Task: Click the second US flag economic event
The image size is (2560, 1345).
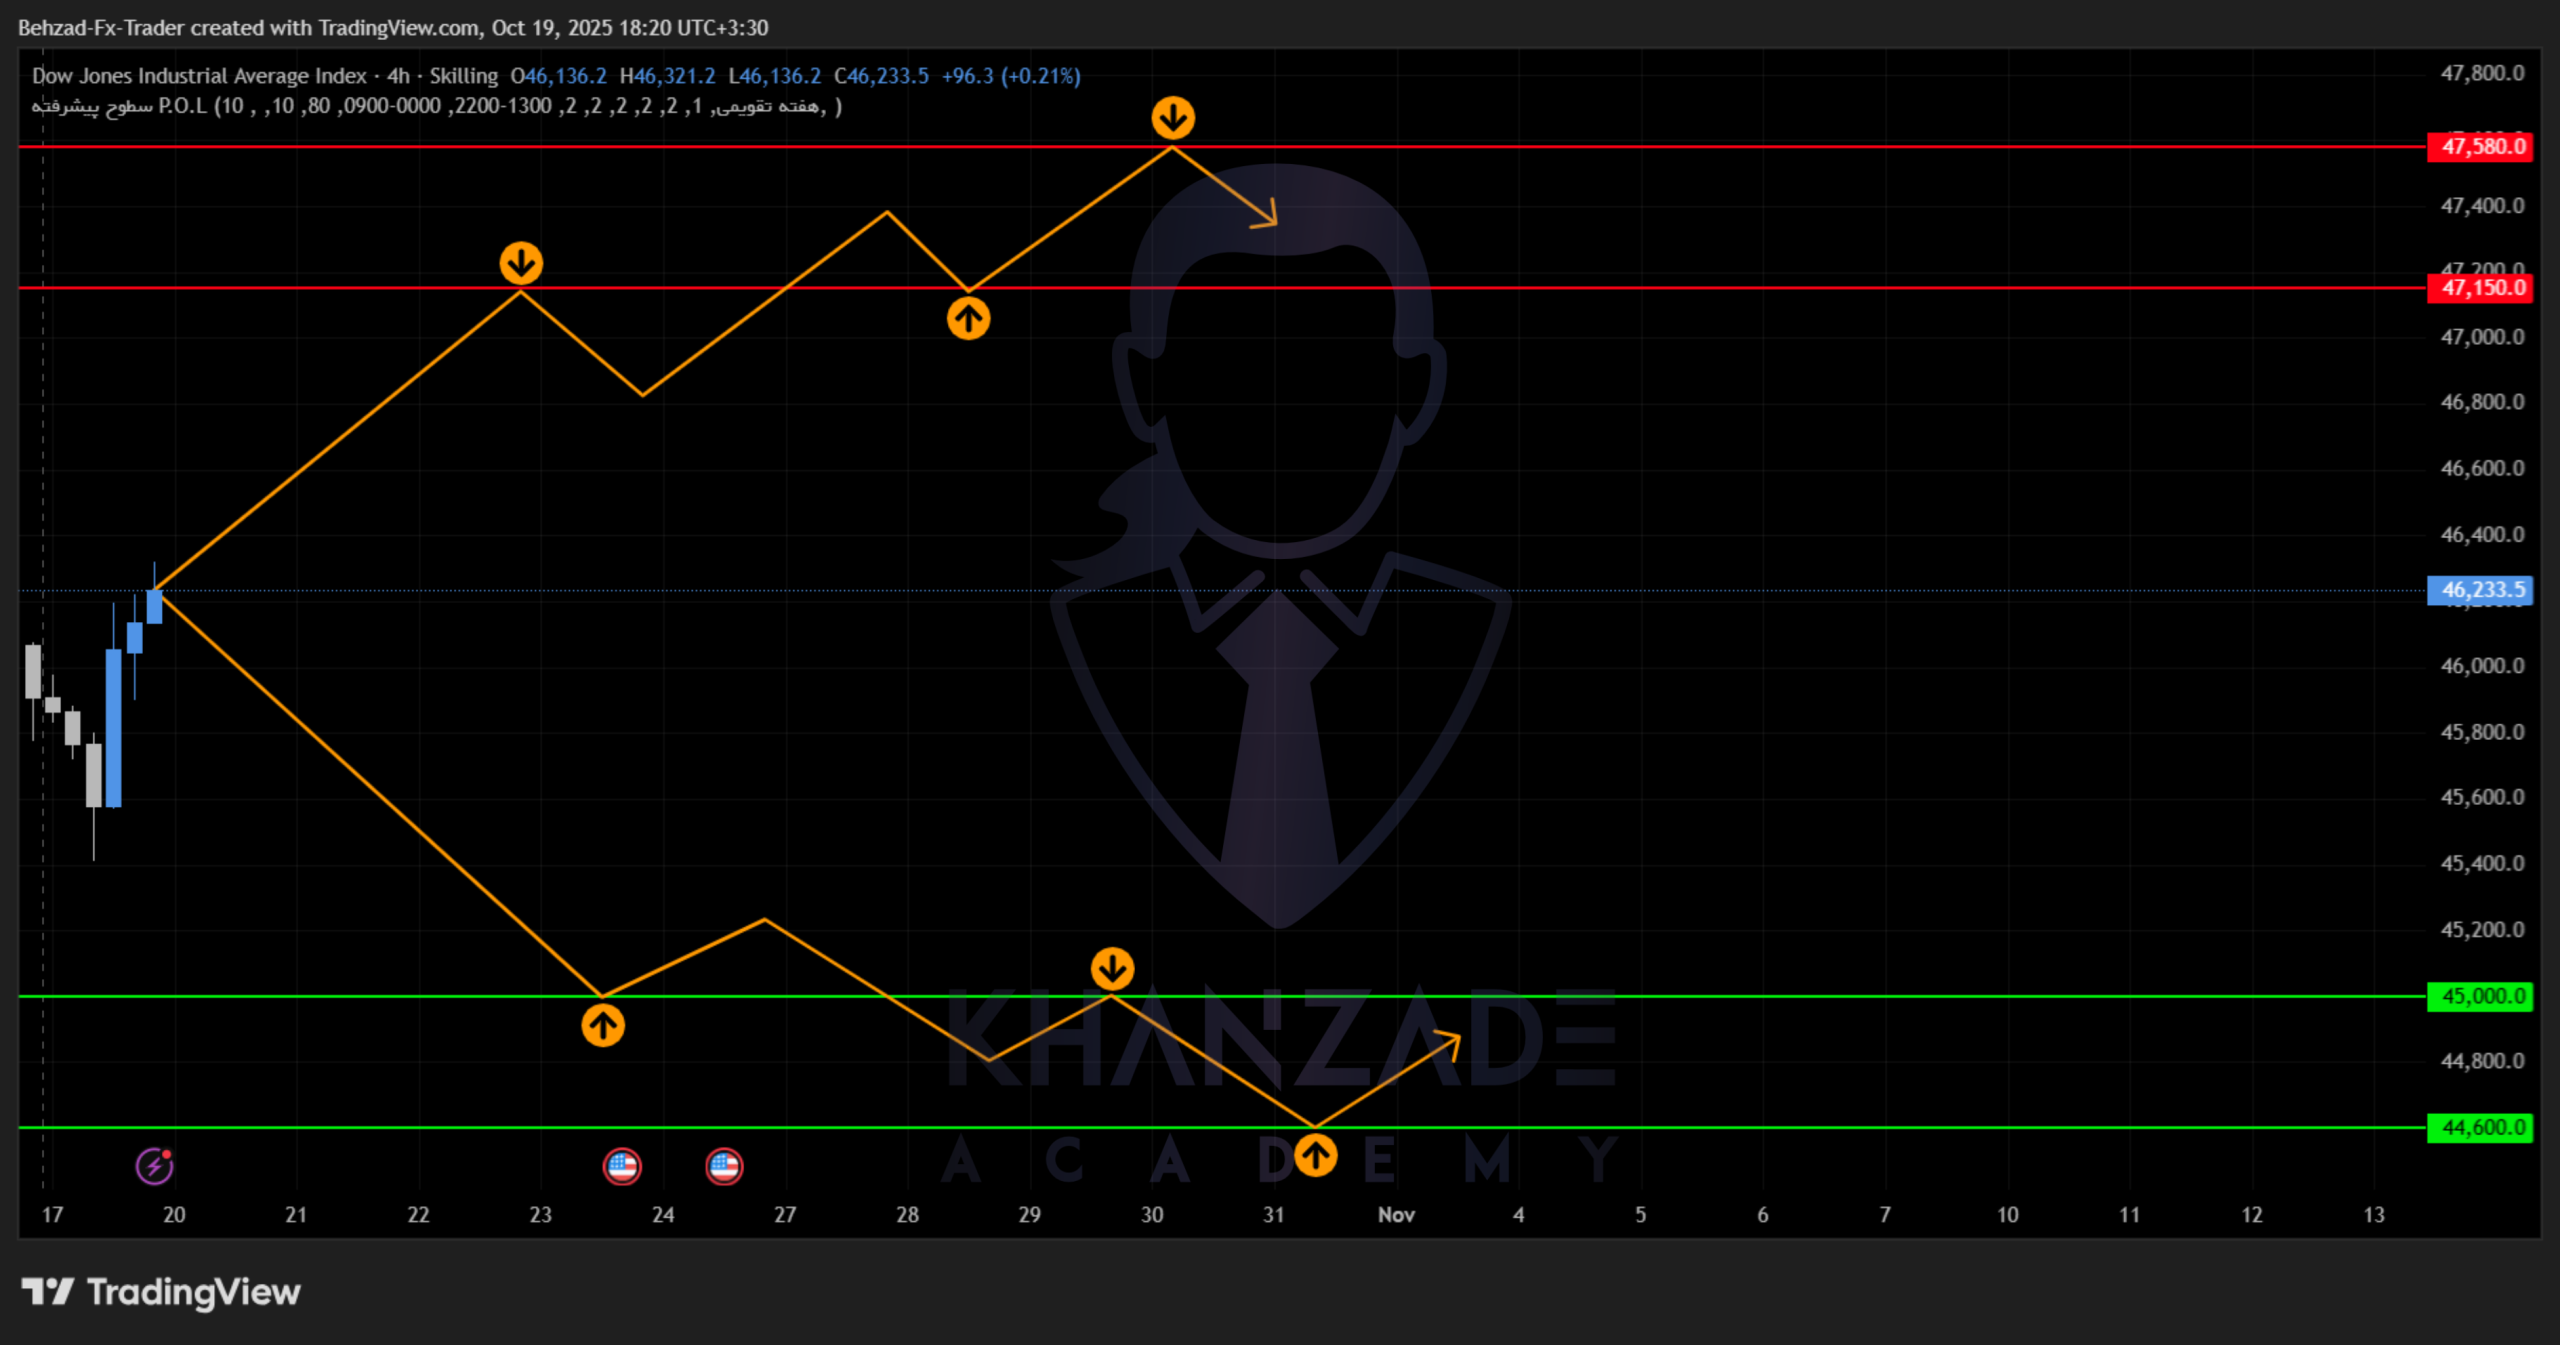Action: 724,1166
